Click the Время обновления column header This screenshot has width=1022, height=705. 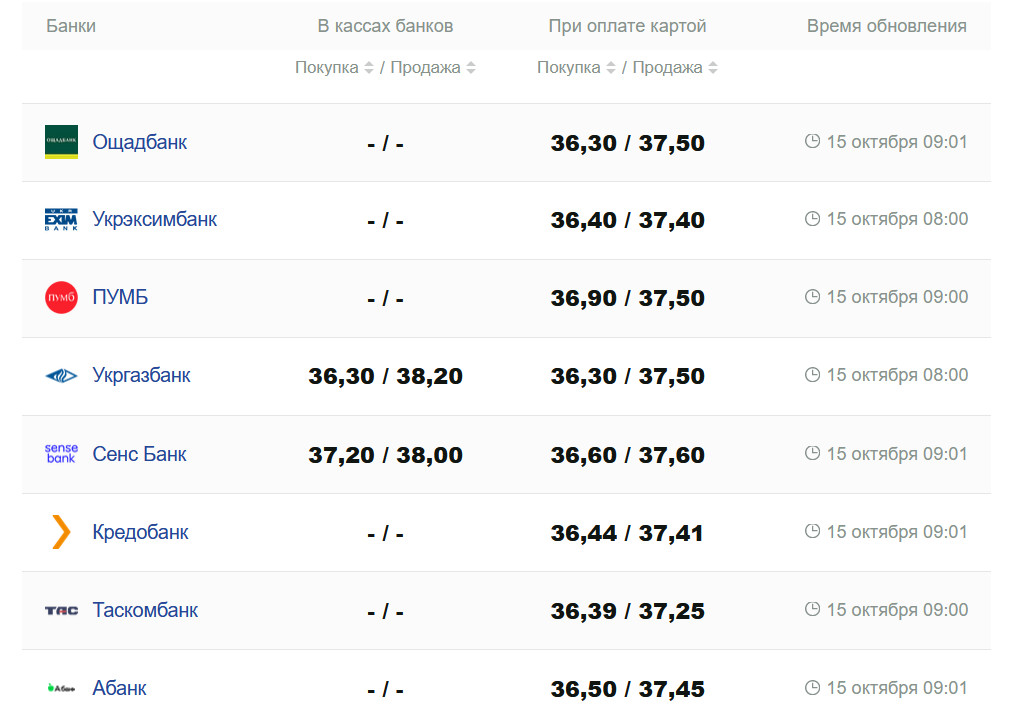pos(886,26)
